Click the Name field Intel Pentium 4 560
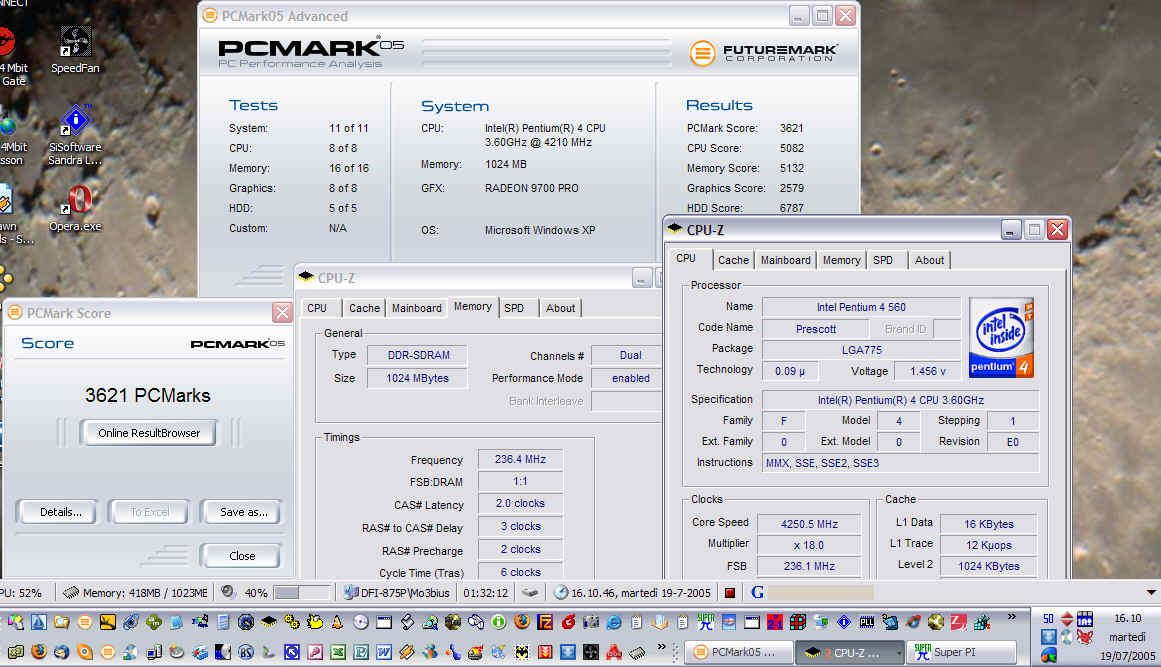This screenshot has height=667, width=1161. [x=861, y=306]
